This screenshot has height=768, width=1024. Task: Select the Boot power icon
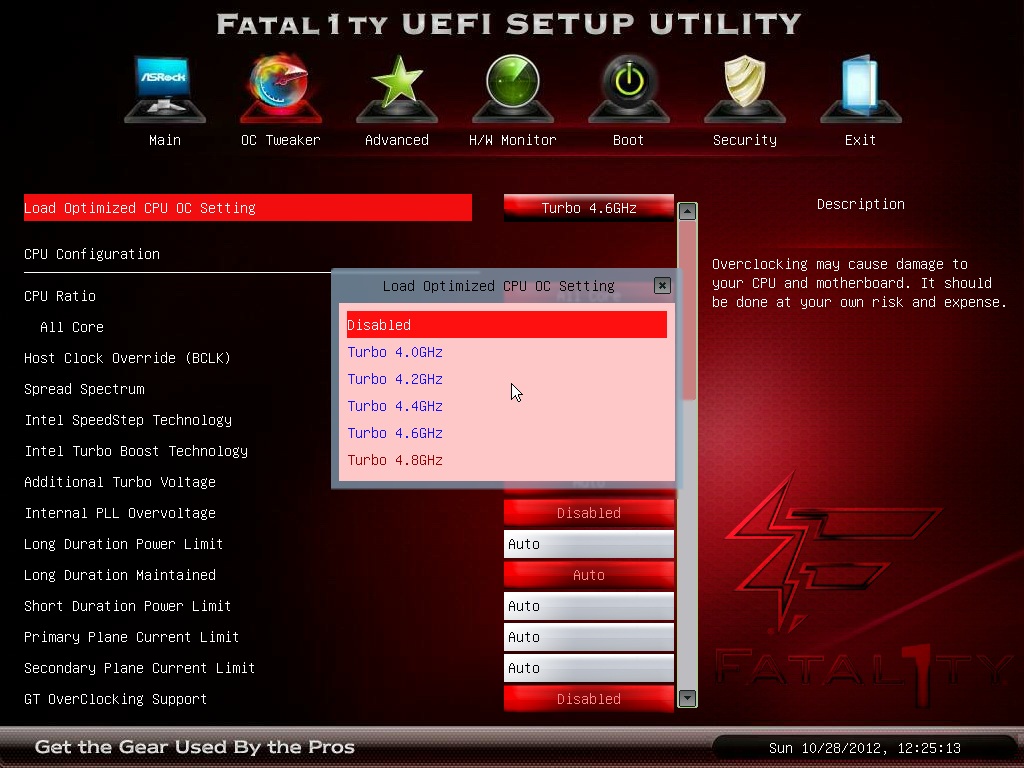(628, 89)
